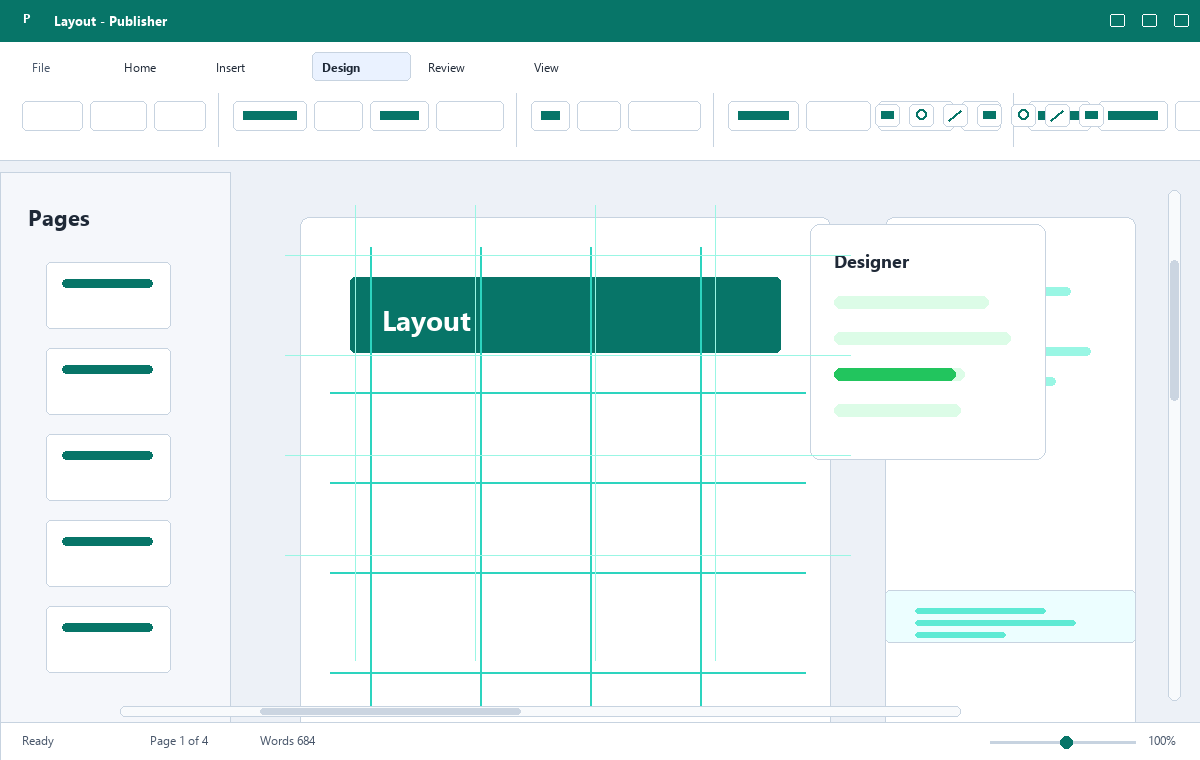This screenshot has height=760, width=1200.
Task: Select the third page thumbnail in Pages panel
Action: pyautogui.click(x=108, y=467)
